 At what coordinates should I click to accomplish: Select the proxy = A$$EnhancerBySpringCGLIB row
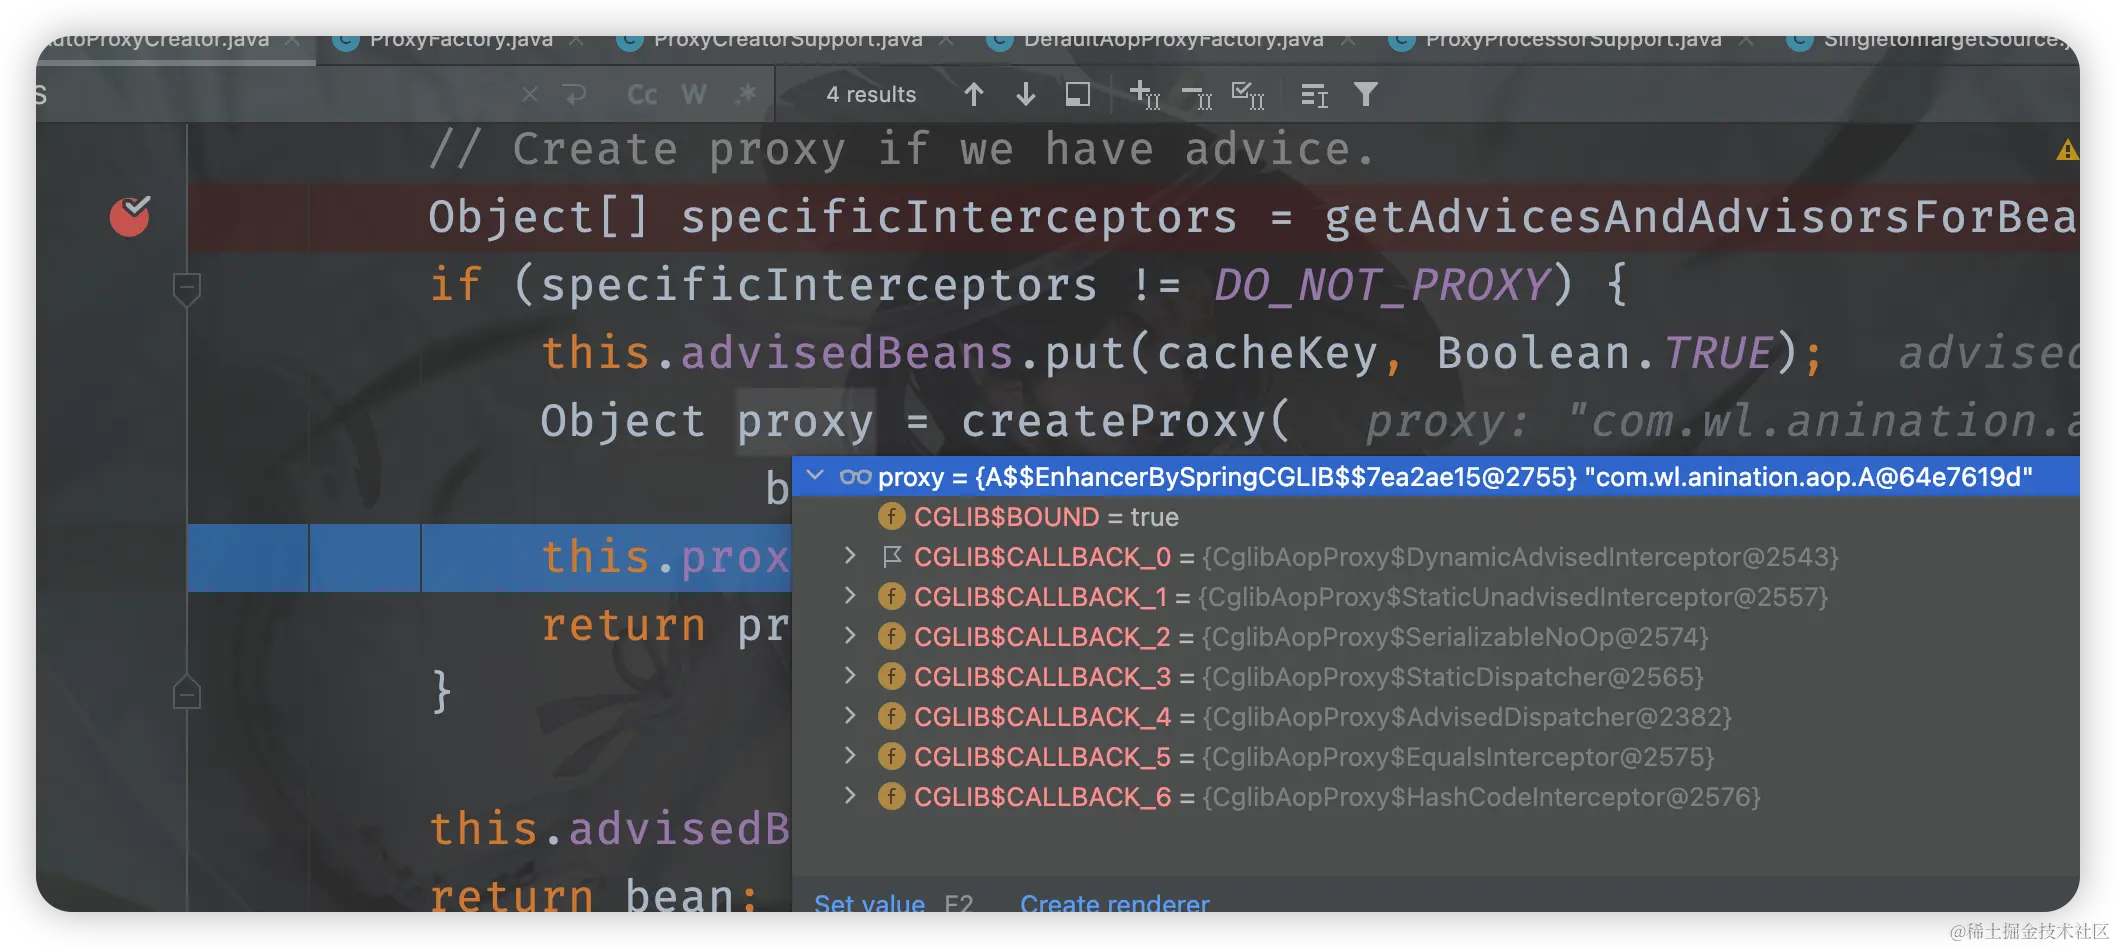click(x=1436, y=476)
